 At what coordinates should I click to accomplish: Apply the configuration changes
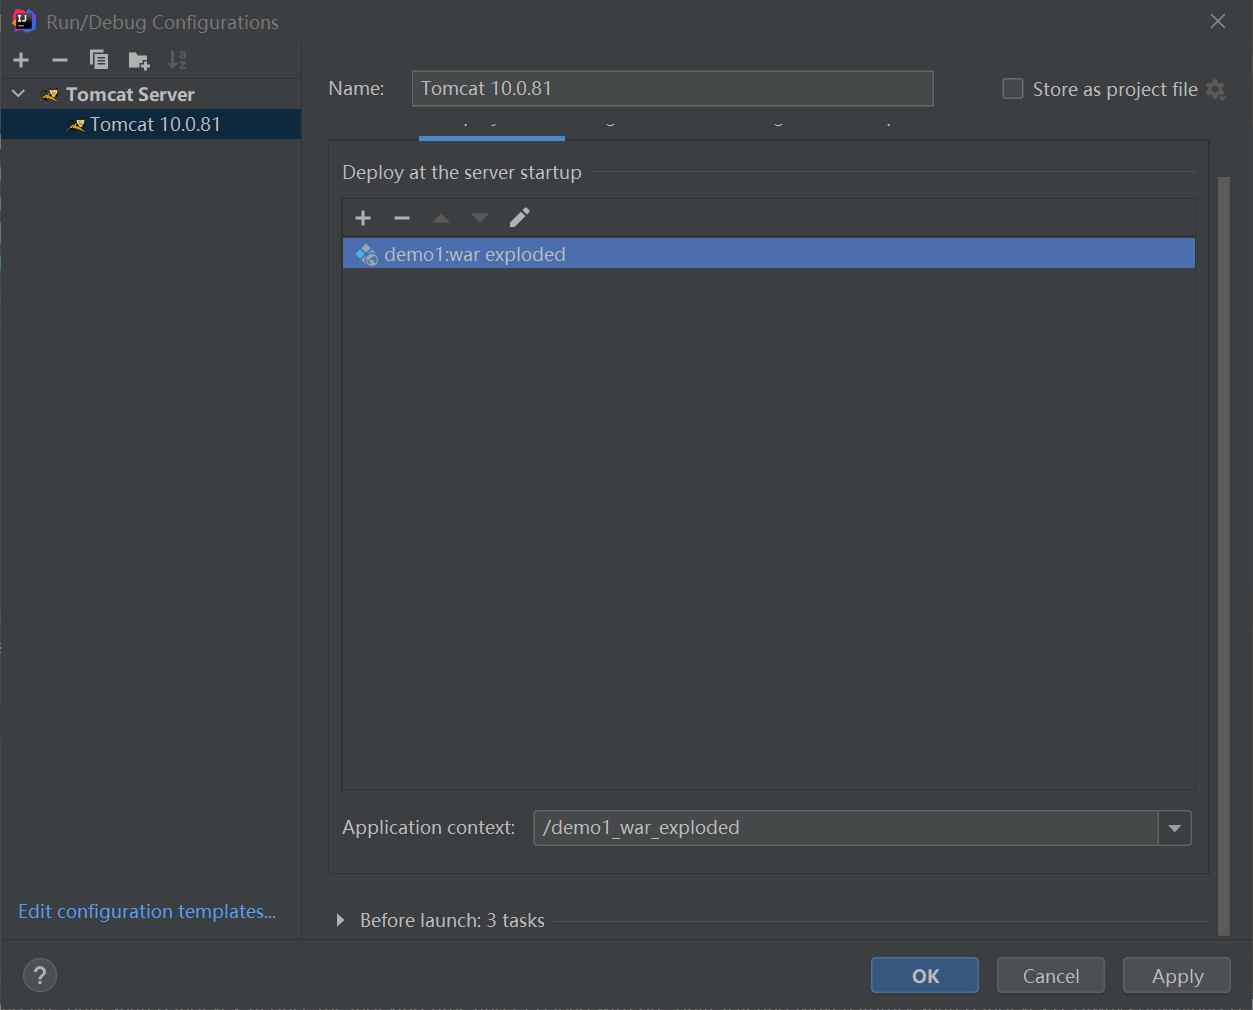click(1177, 976)
